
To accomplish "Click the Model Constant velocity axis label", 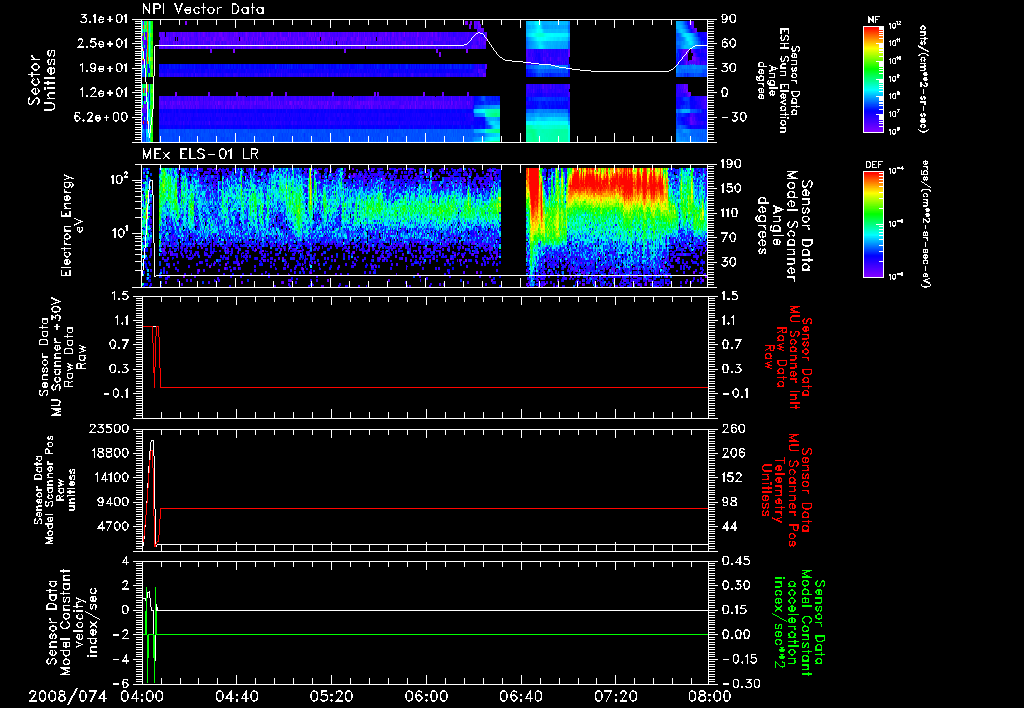I will pyautogui.click(x=75, y=621).
